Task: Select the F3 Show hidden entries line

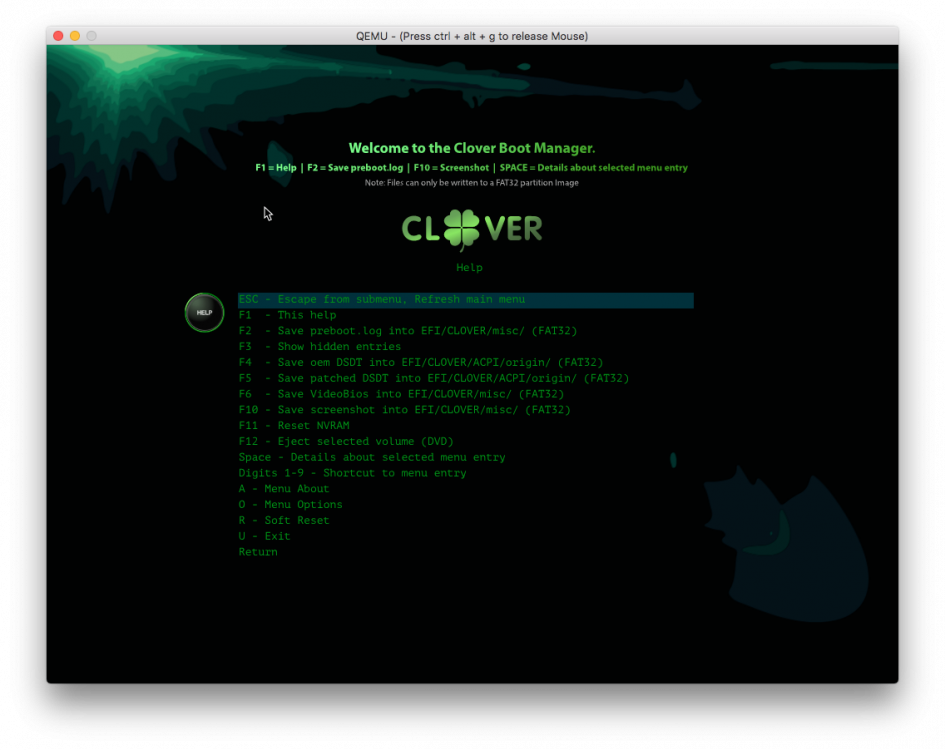Action: [319, 347]
